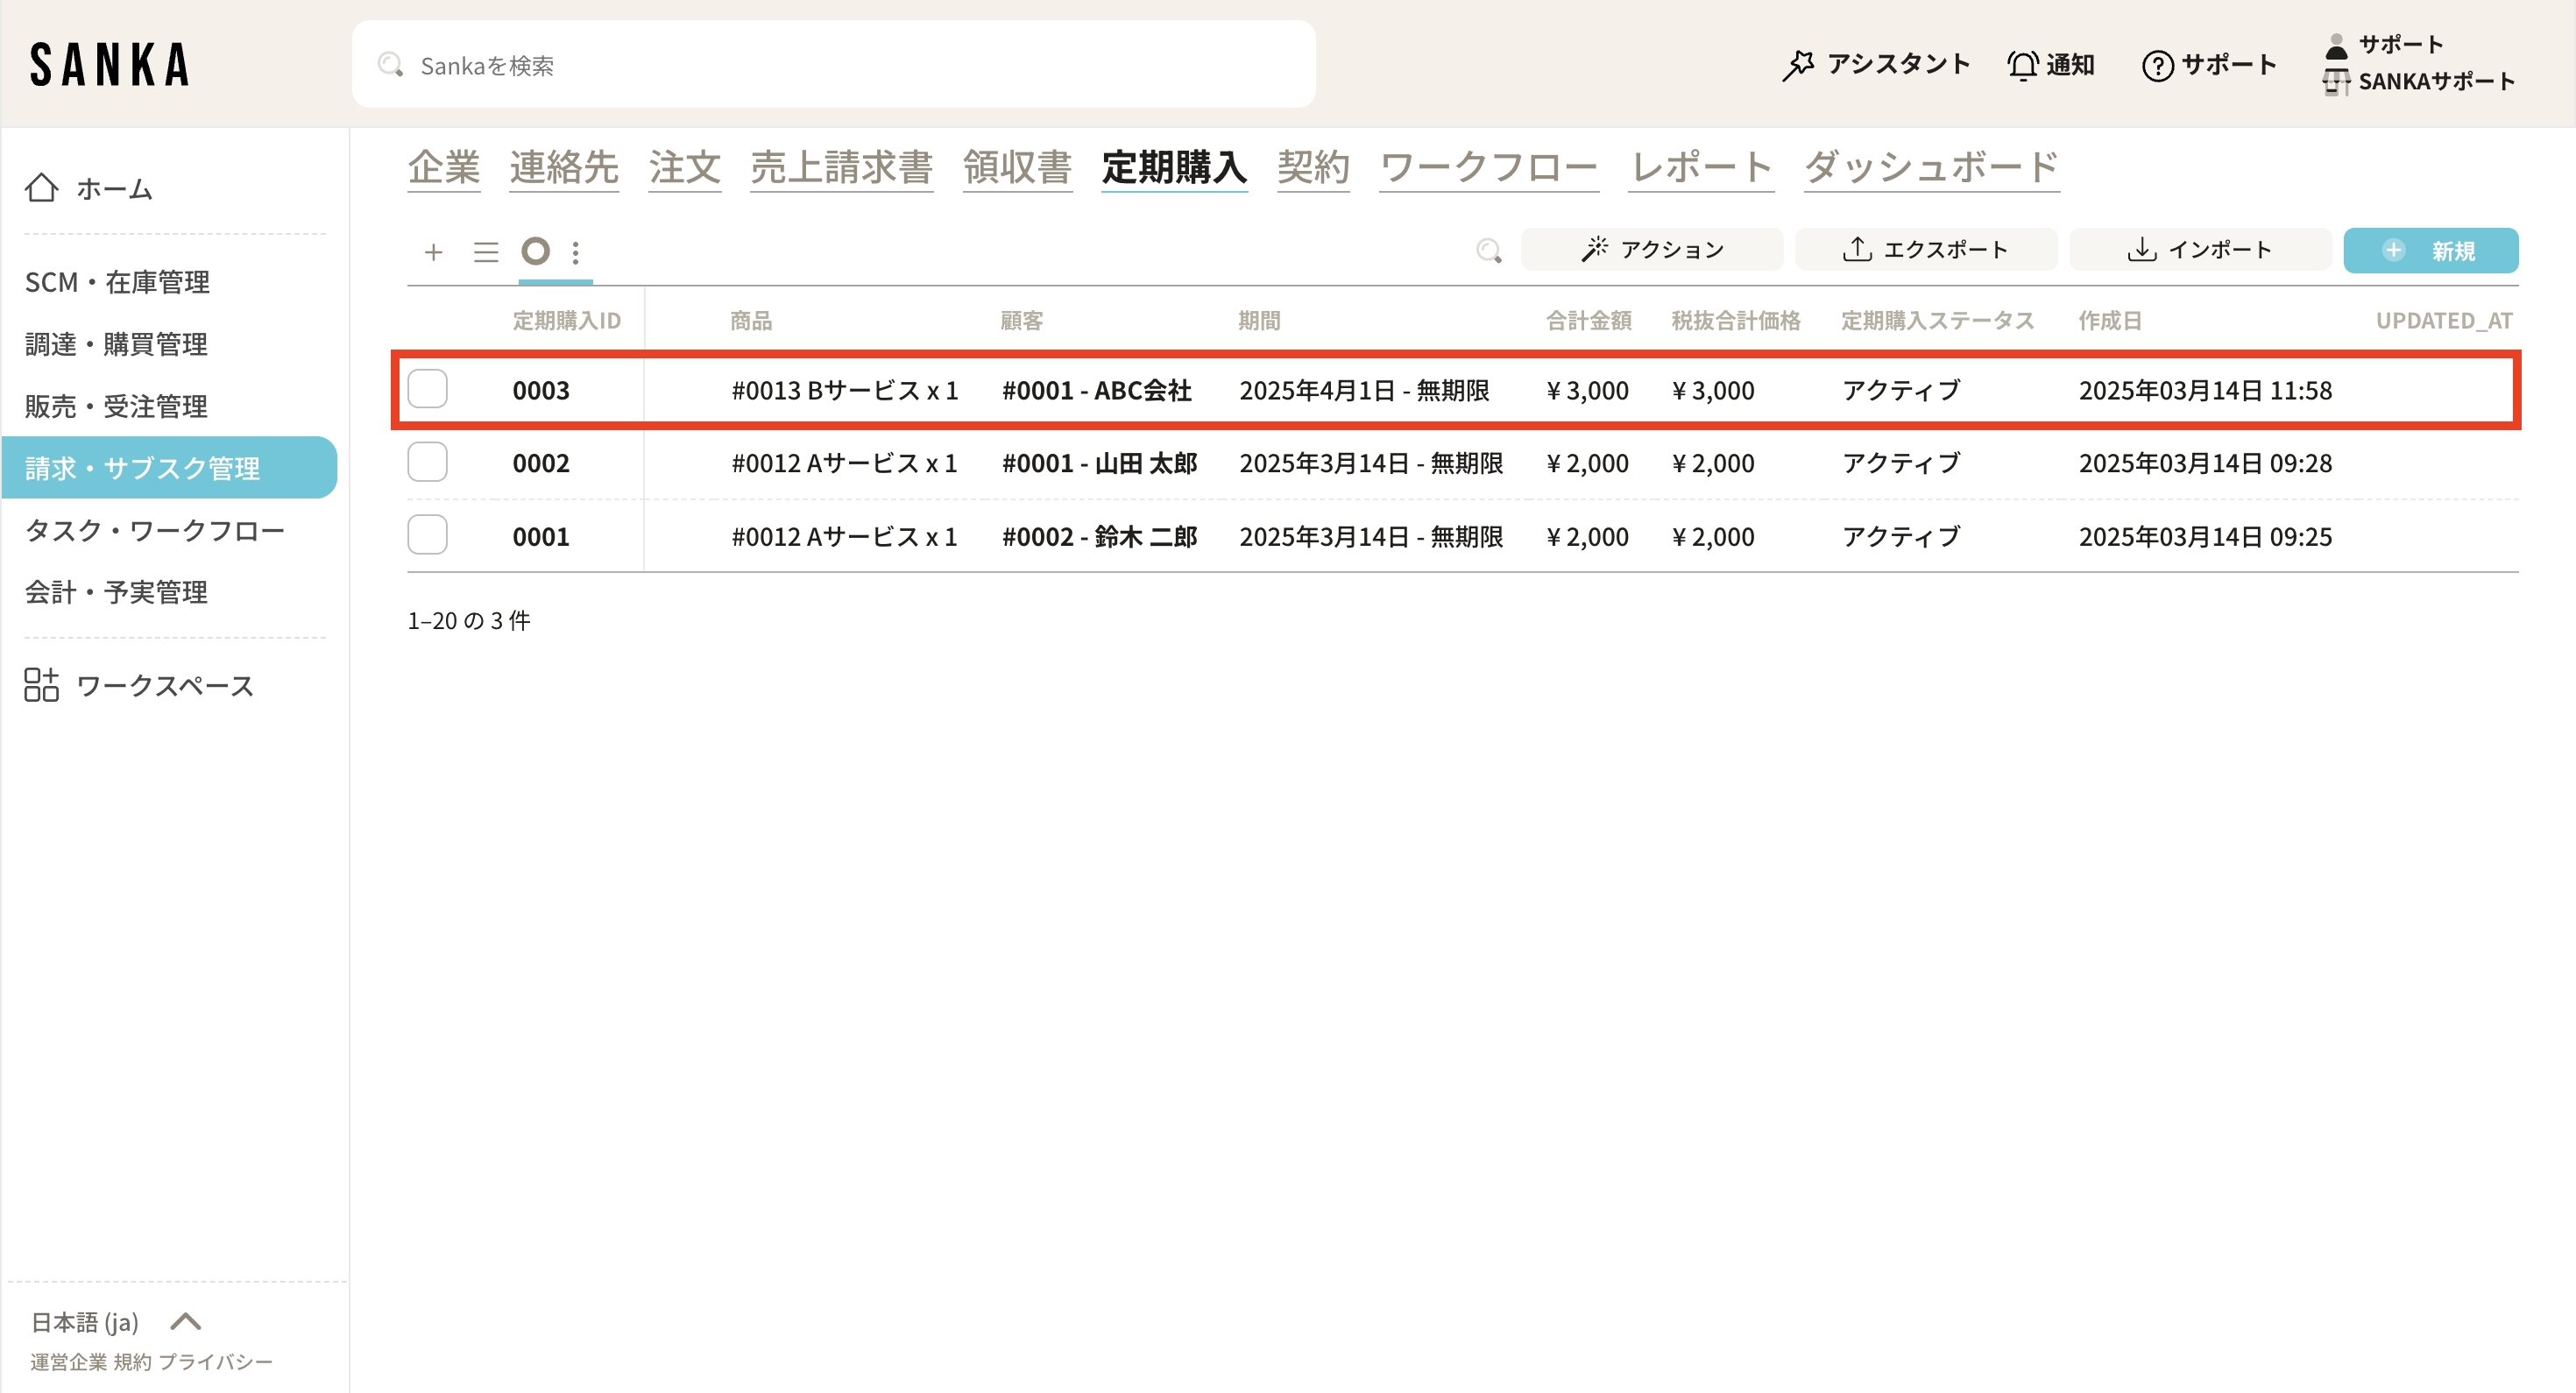Screen dimensions: 2576x1393
Task: Check the checkbox for subscription 0002
Action: click(x=427, y=462)
